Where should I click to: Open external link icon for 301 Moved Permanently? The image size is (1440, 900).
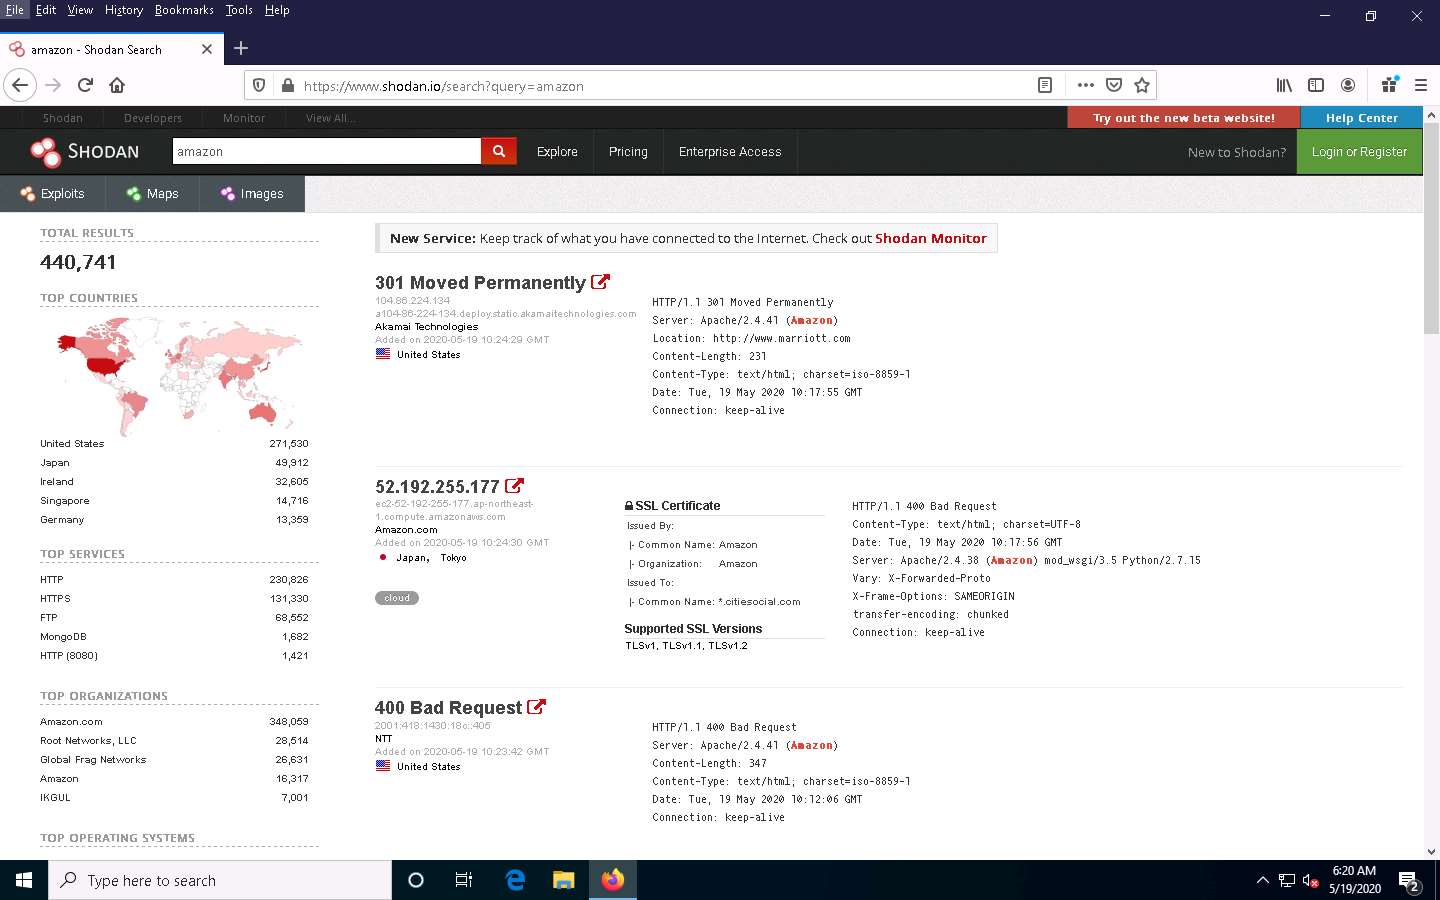pos(600,282)
